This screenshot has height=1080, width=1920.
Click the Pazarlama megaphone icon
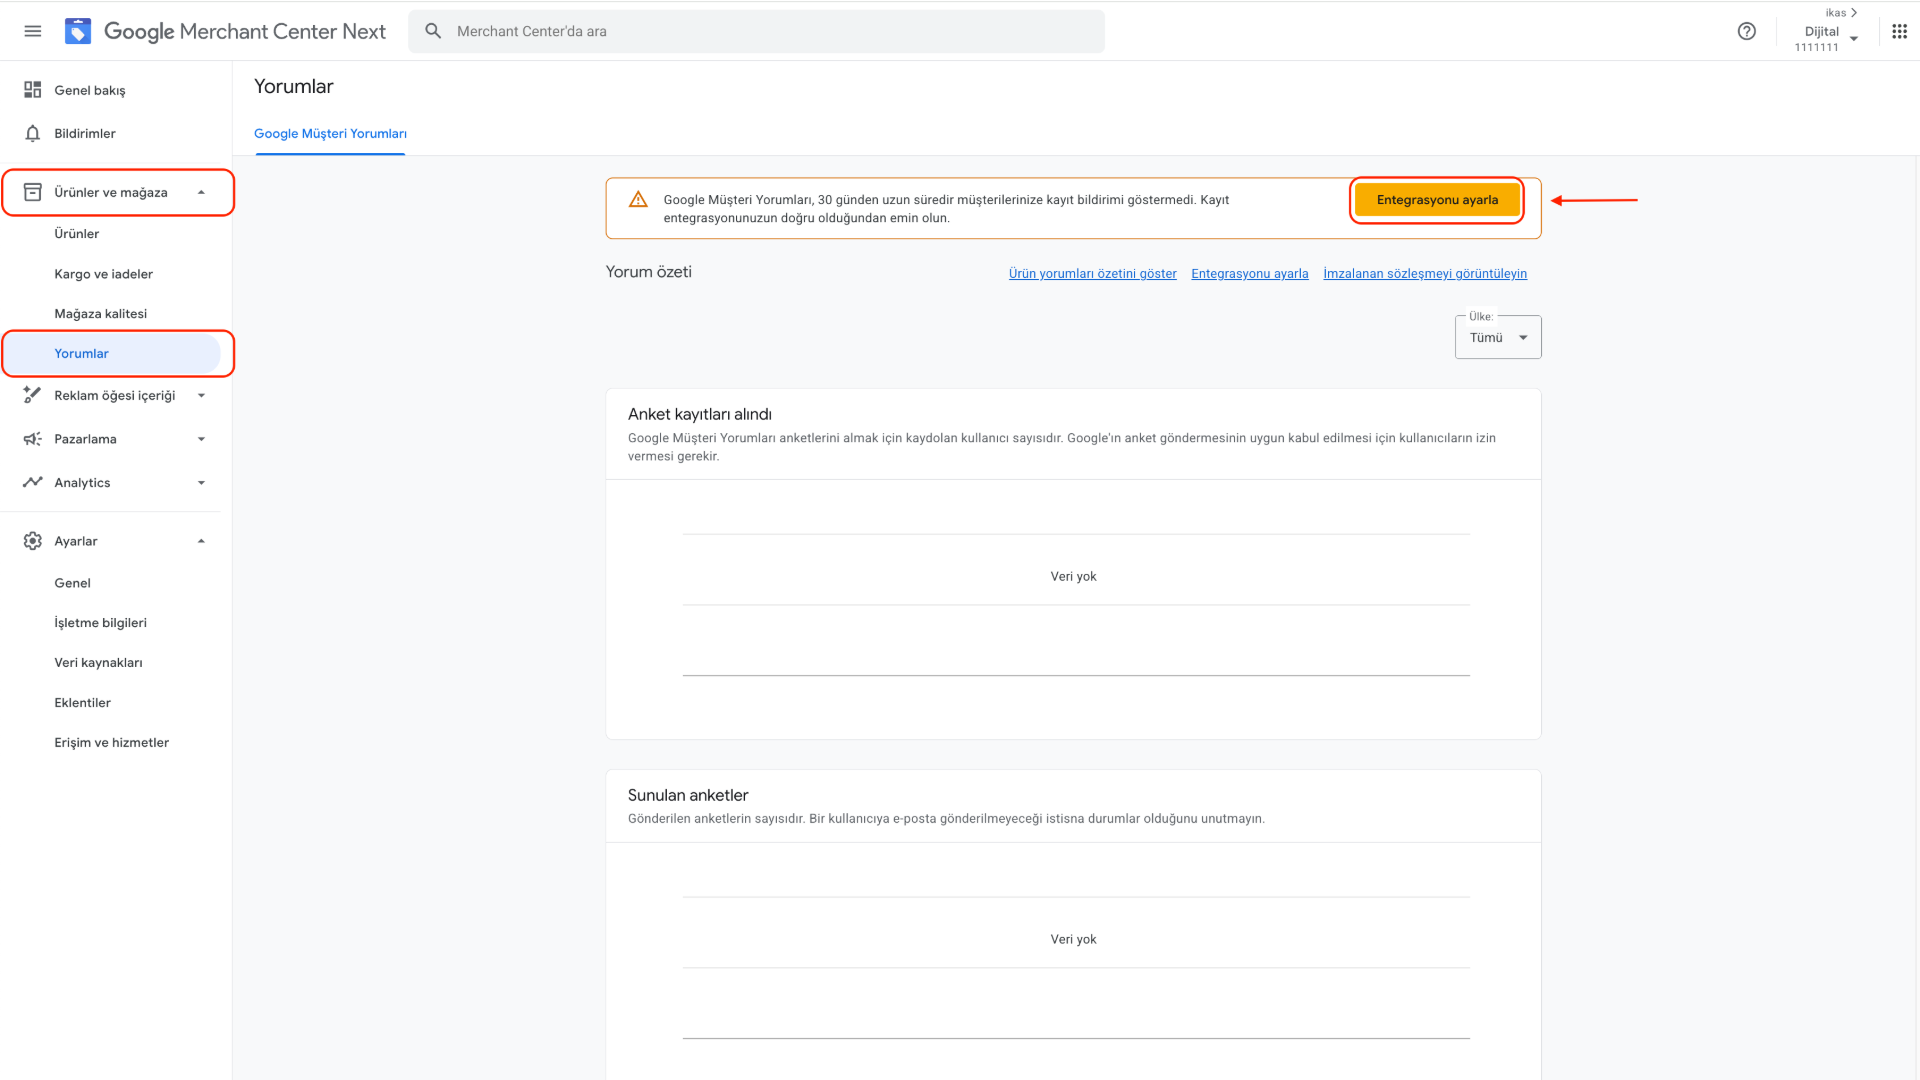tap(33, 439)
